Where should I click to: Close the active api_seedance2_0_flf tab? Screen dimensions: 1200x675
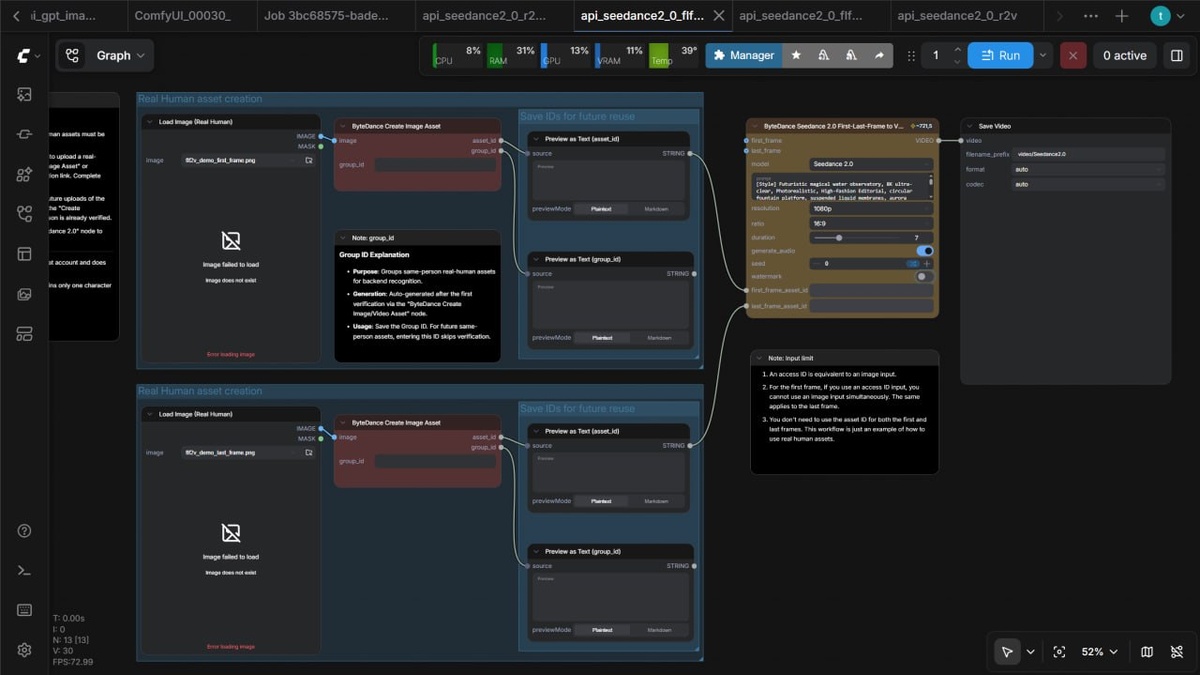(x=718, y=16)
